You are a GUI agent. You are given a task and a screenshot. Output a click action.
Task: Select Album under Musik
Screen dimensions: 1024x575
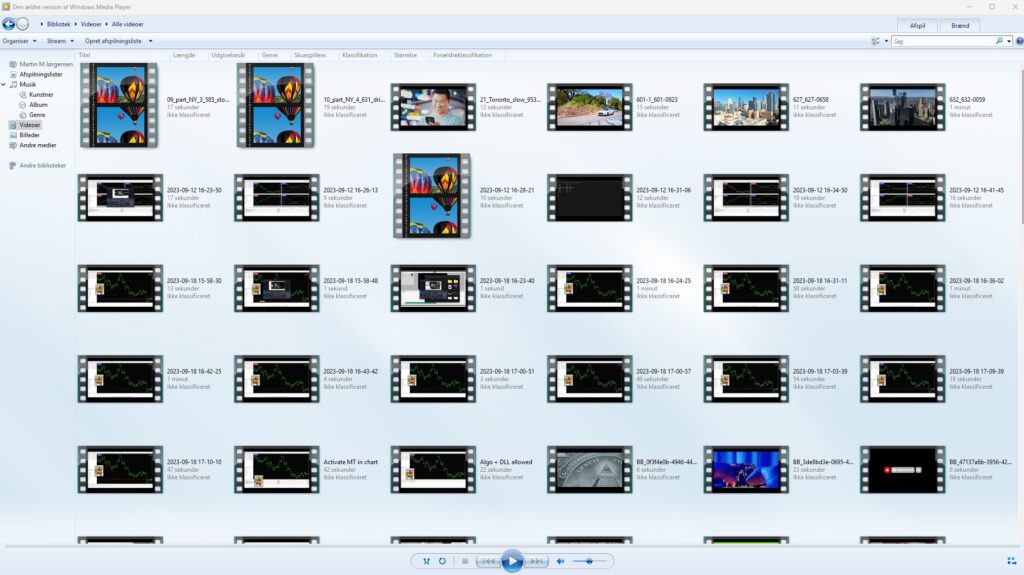point(33,105)
